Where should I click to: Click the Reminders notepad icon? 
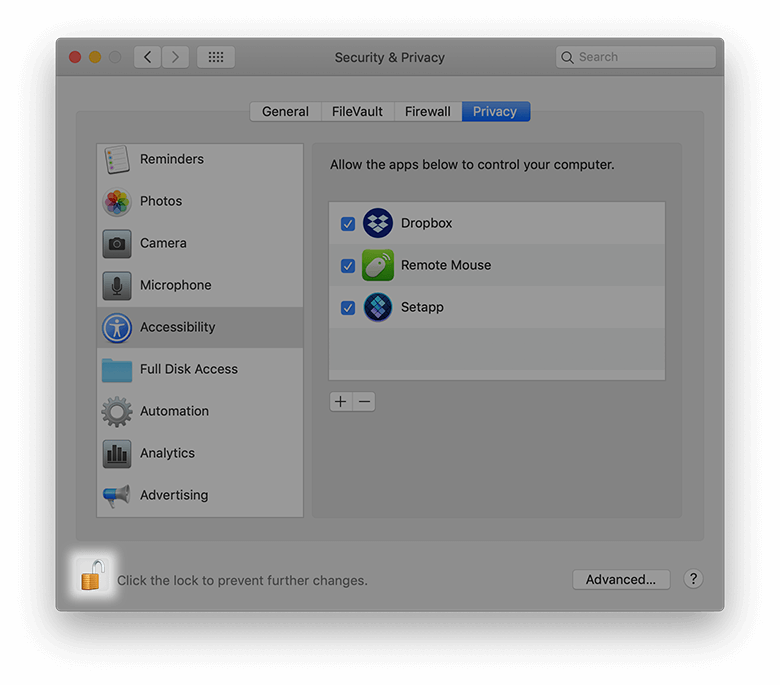117,159
